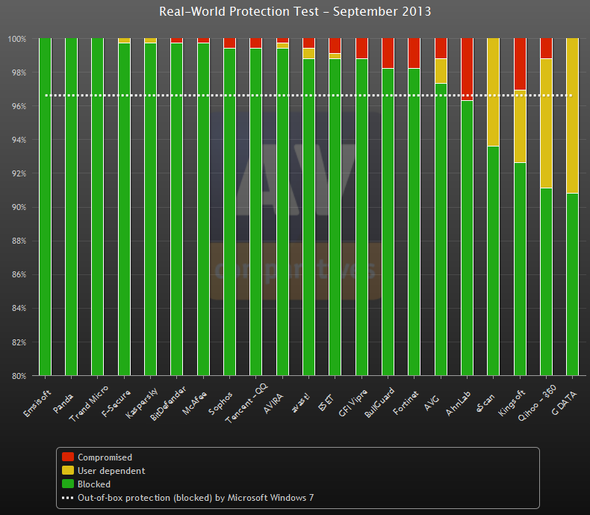Click the 92% y-axis label
The image size is (590, 515).
pos(19,173)
